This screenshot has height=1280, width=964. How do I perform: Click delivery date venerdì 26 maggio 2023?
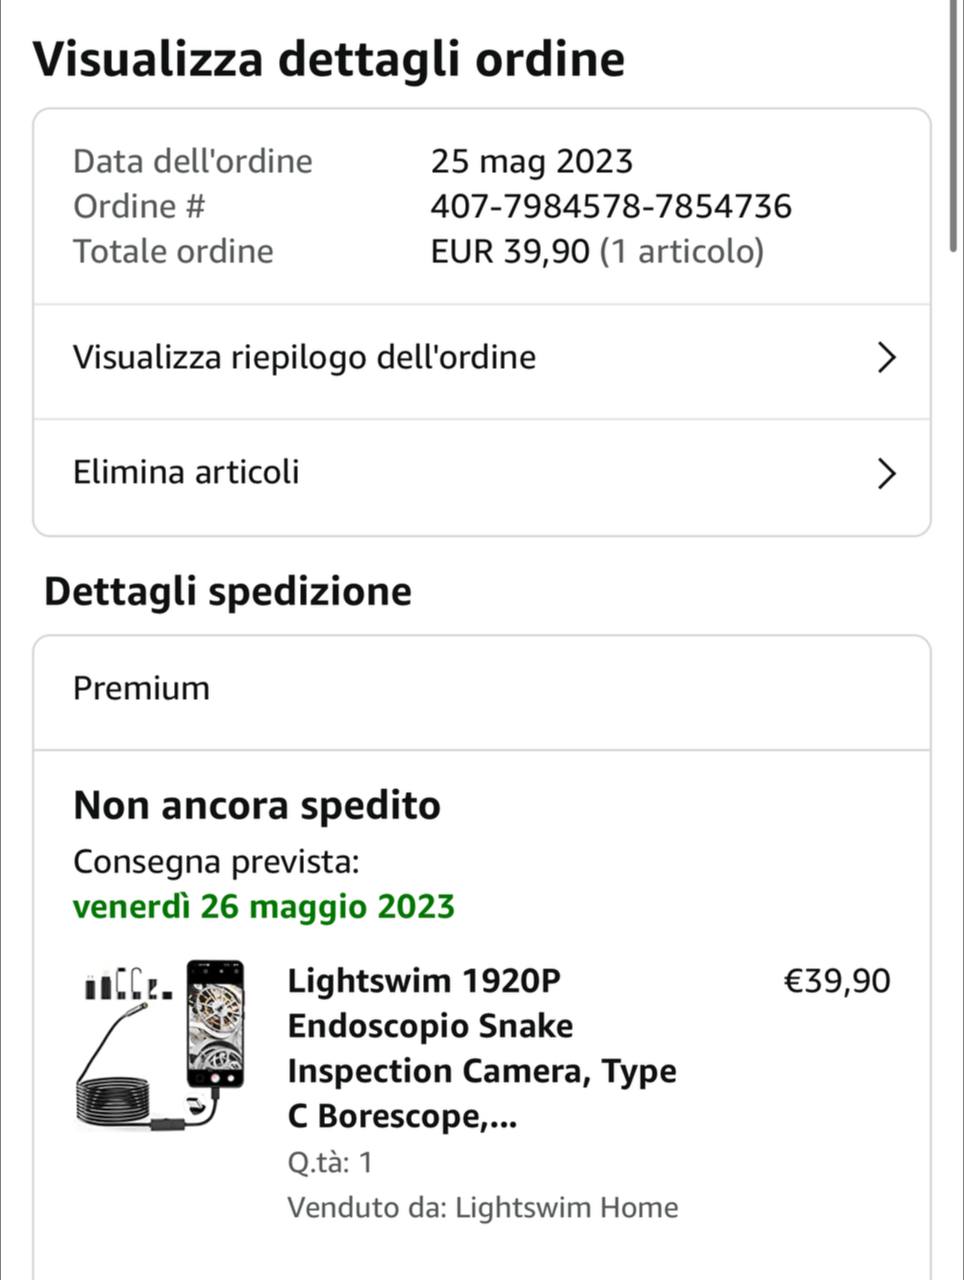click(x=264, y=907)
